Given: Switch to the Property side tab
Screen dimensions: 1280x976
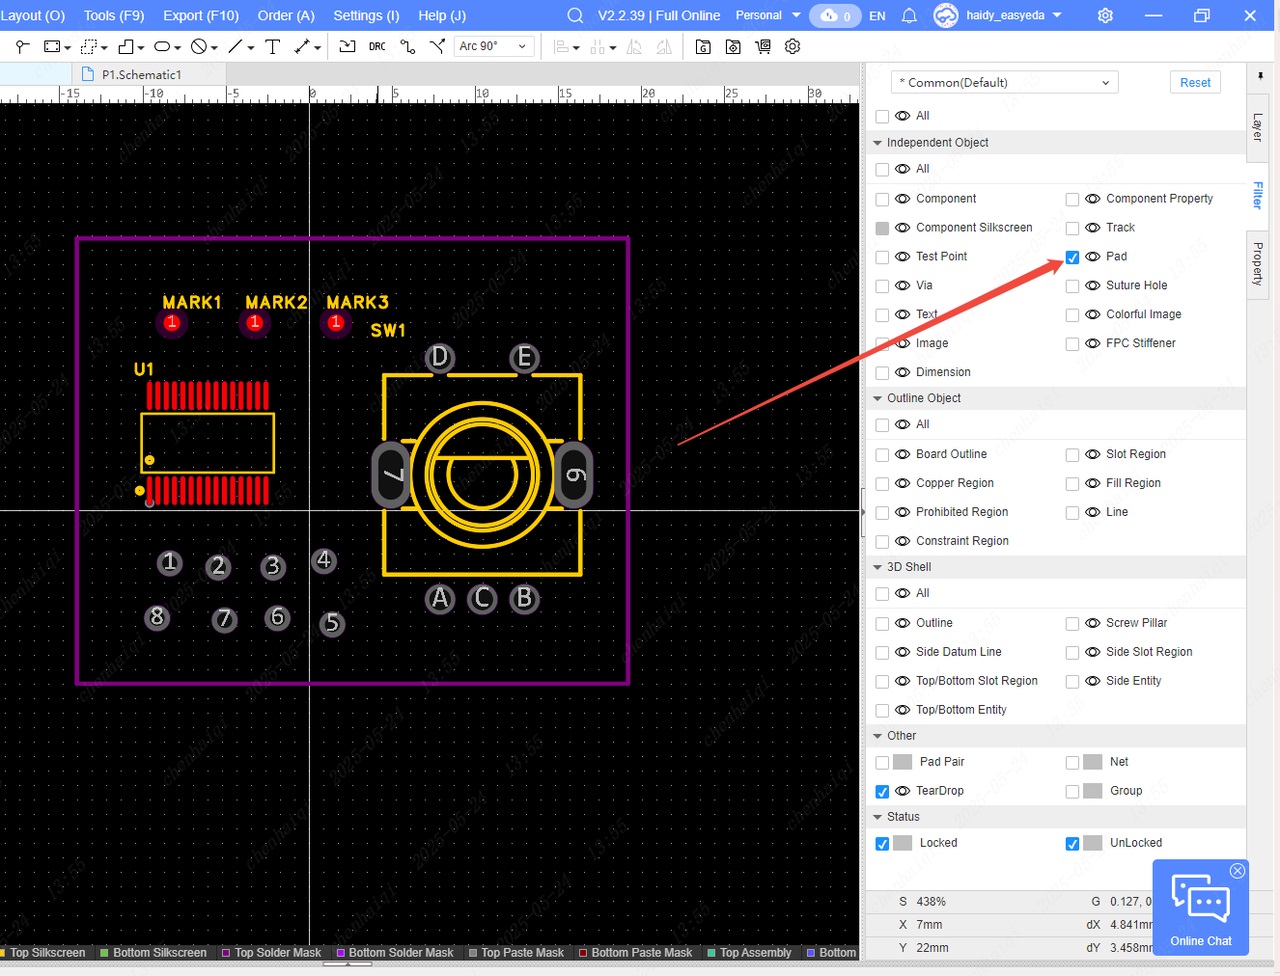Looking at the screenshot, I should (x=1258, y=264).
